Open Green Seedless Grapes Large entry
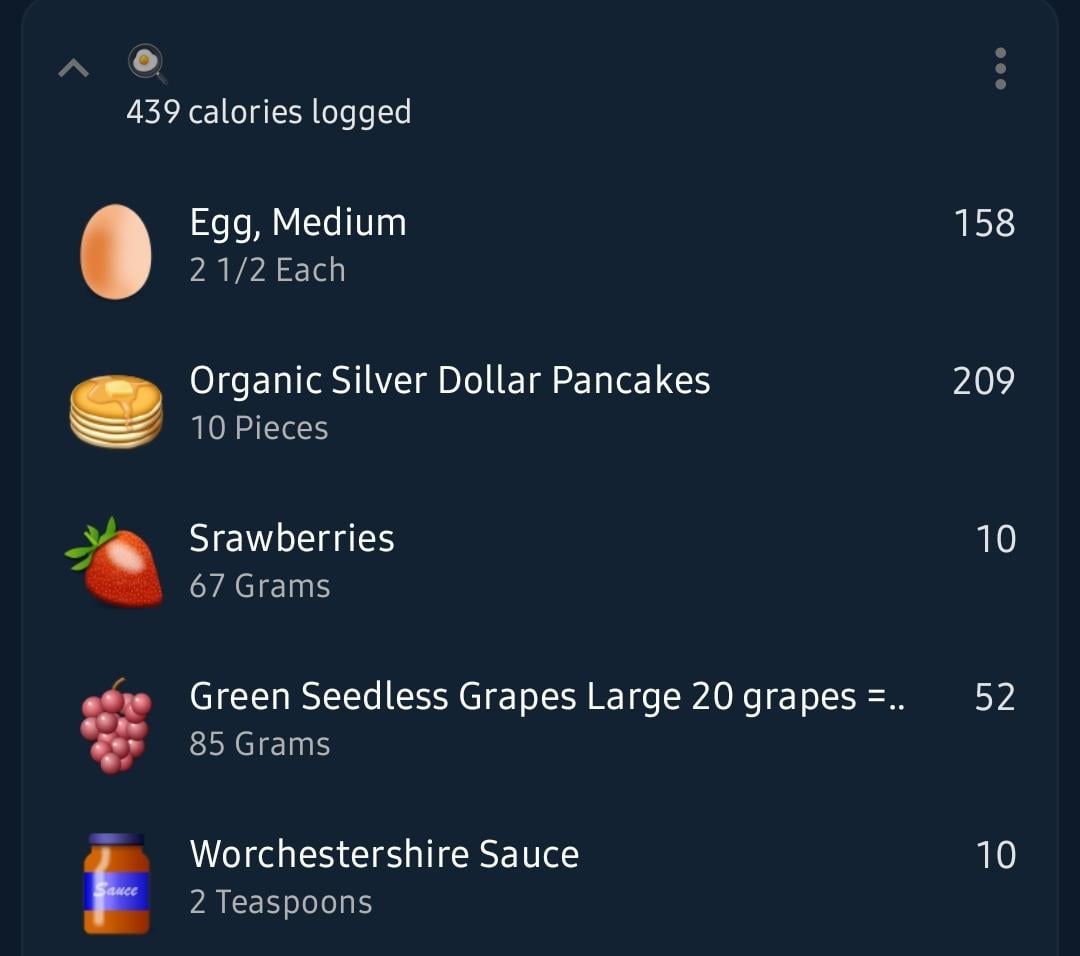Screen dimensions: 1080x956 pyautogui.click(x=541, y=719)
